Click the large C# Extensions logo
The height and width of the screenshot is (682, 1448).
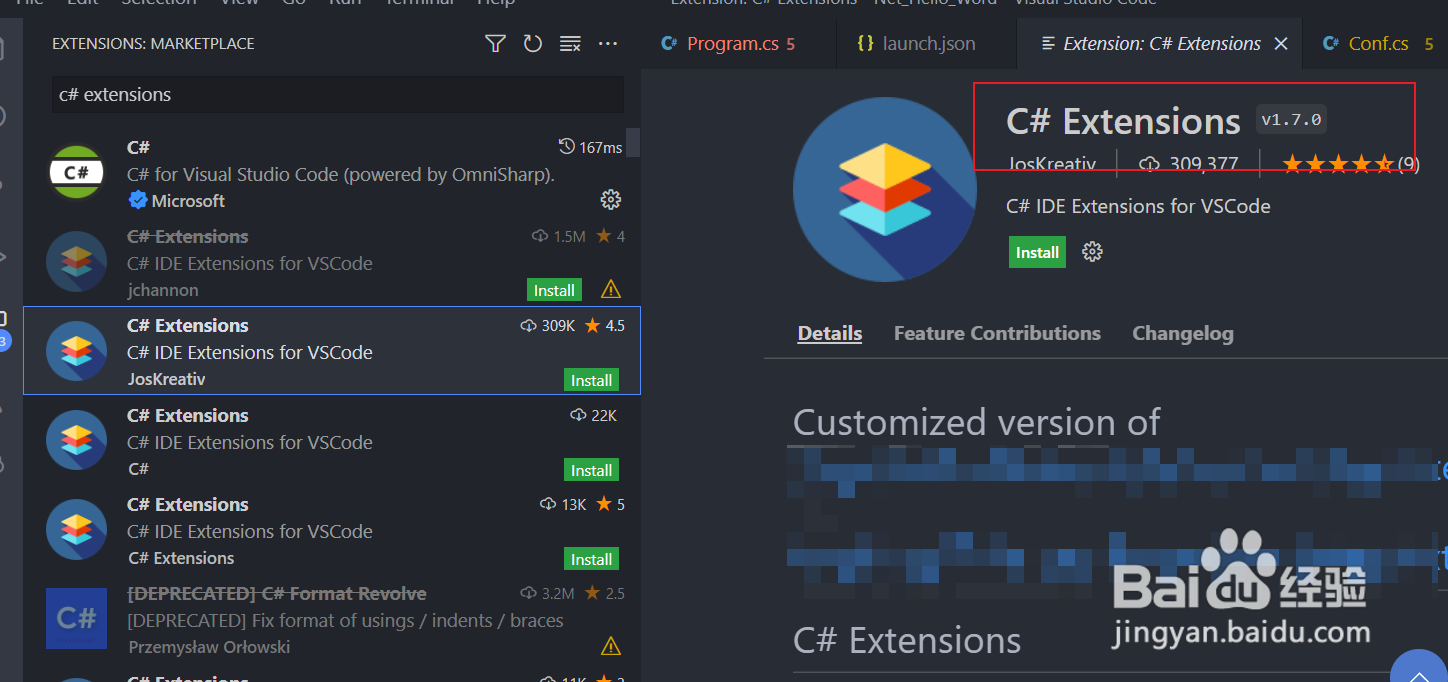[x=884, y=189]
